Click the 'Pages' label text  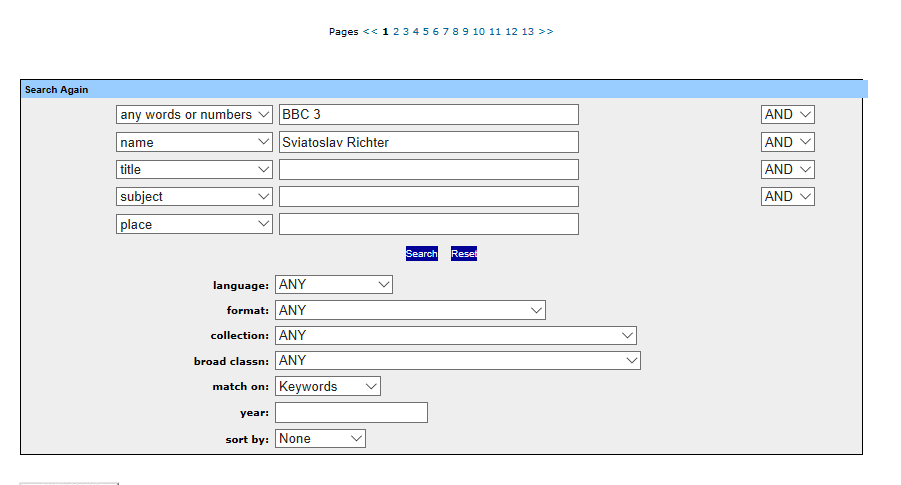[x=344, y=32]
